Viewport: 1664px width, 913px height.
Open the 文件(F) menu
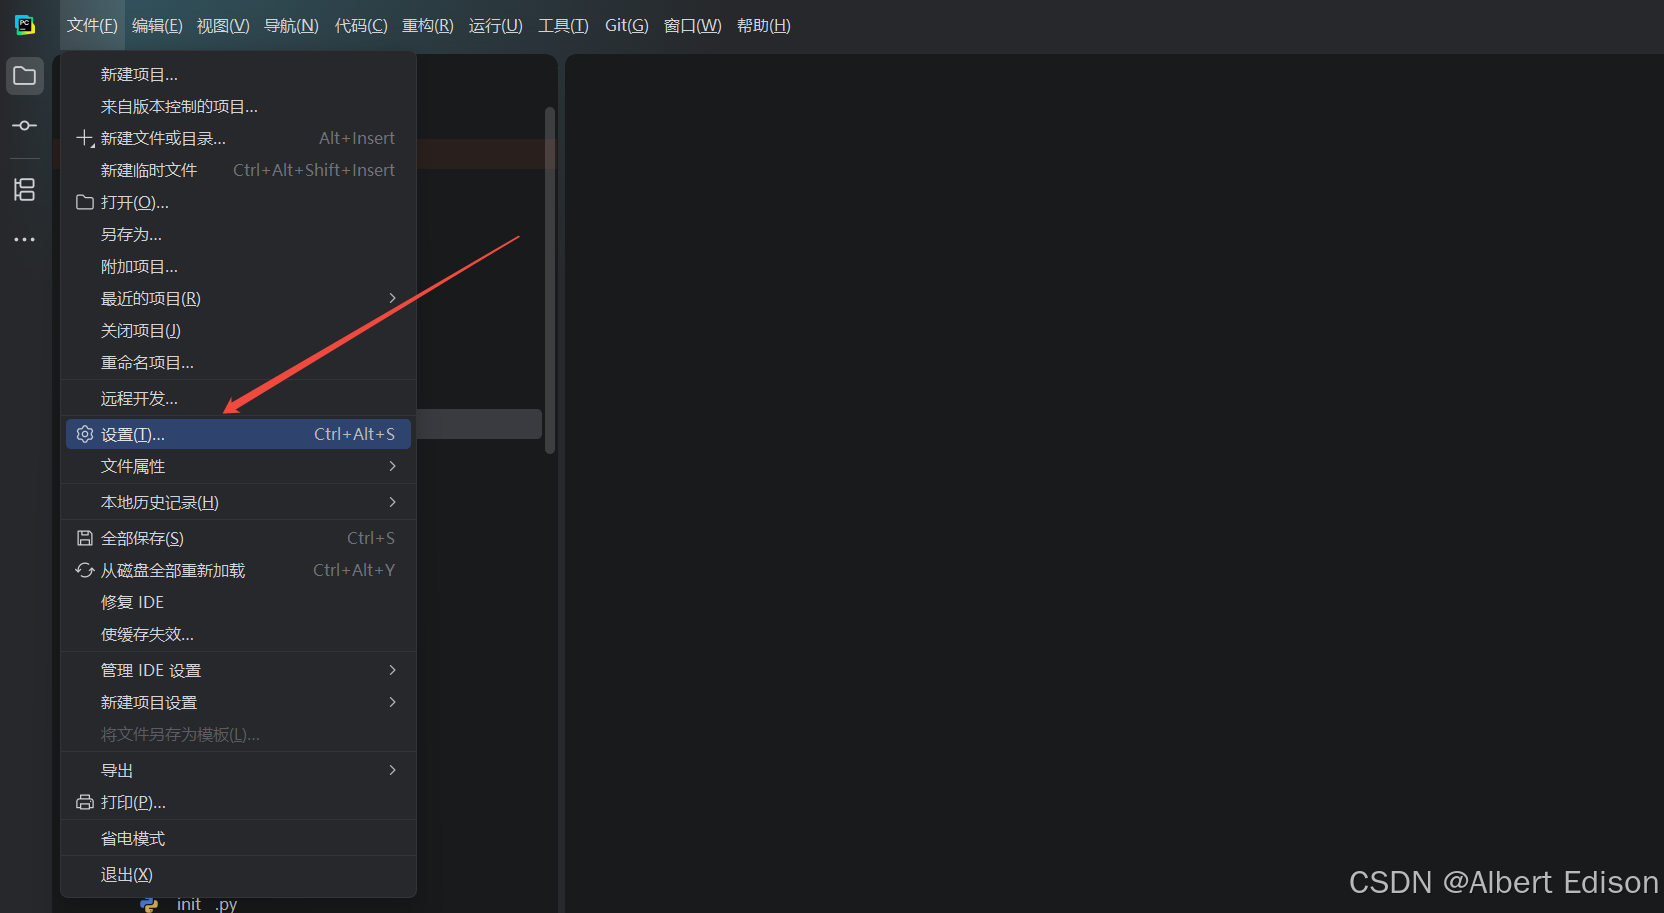92,25
